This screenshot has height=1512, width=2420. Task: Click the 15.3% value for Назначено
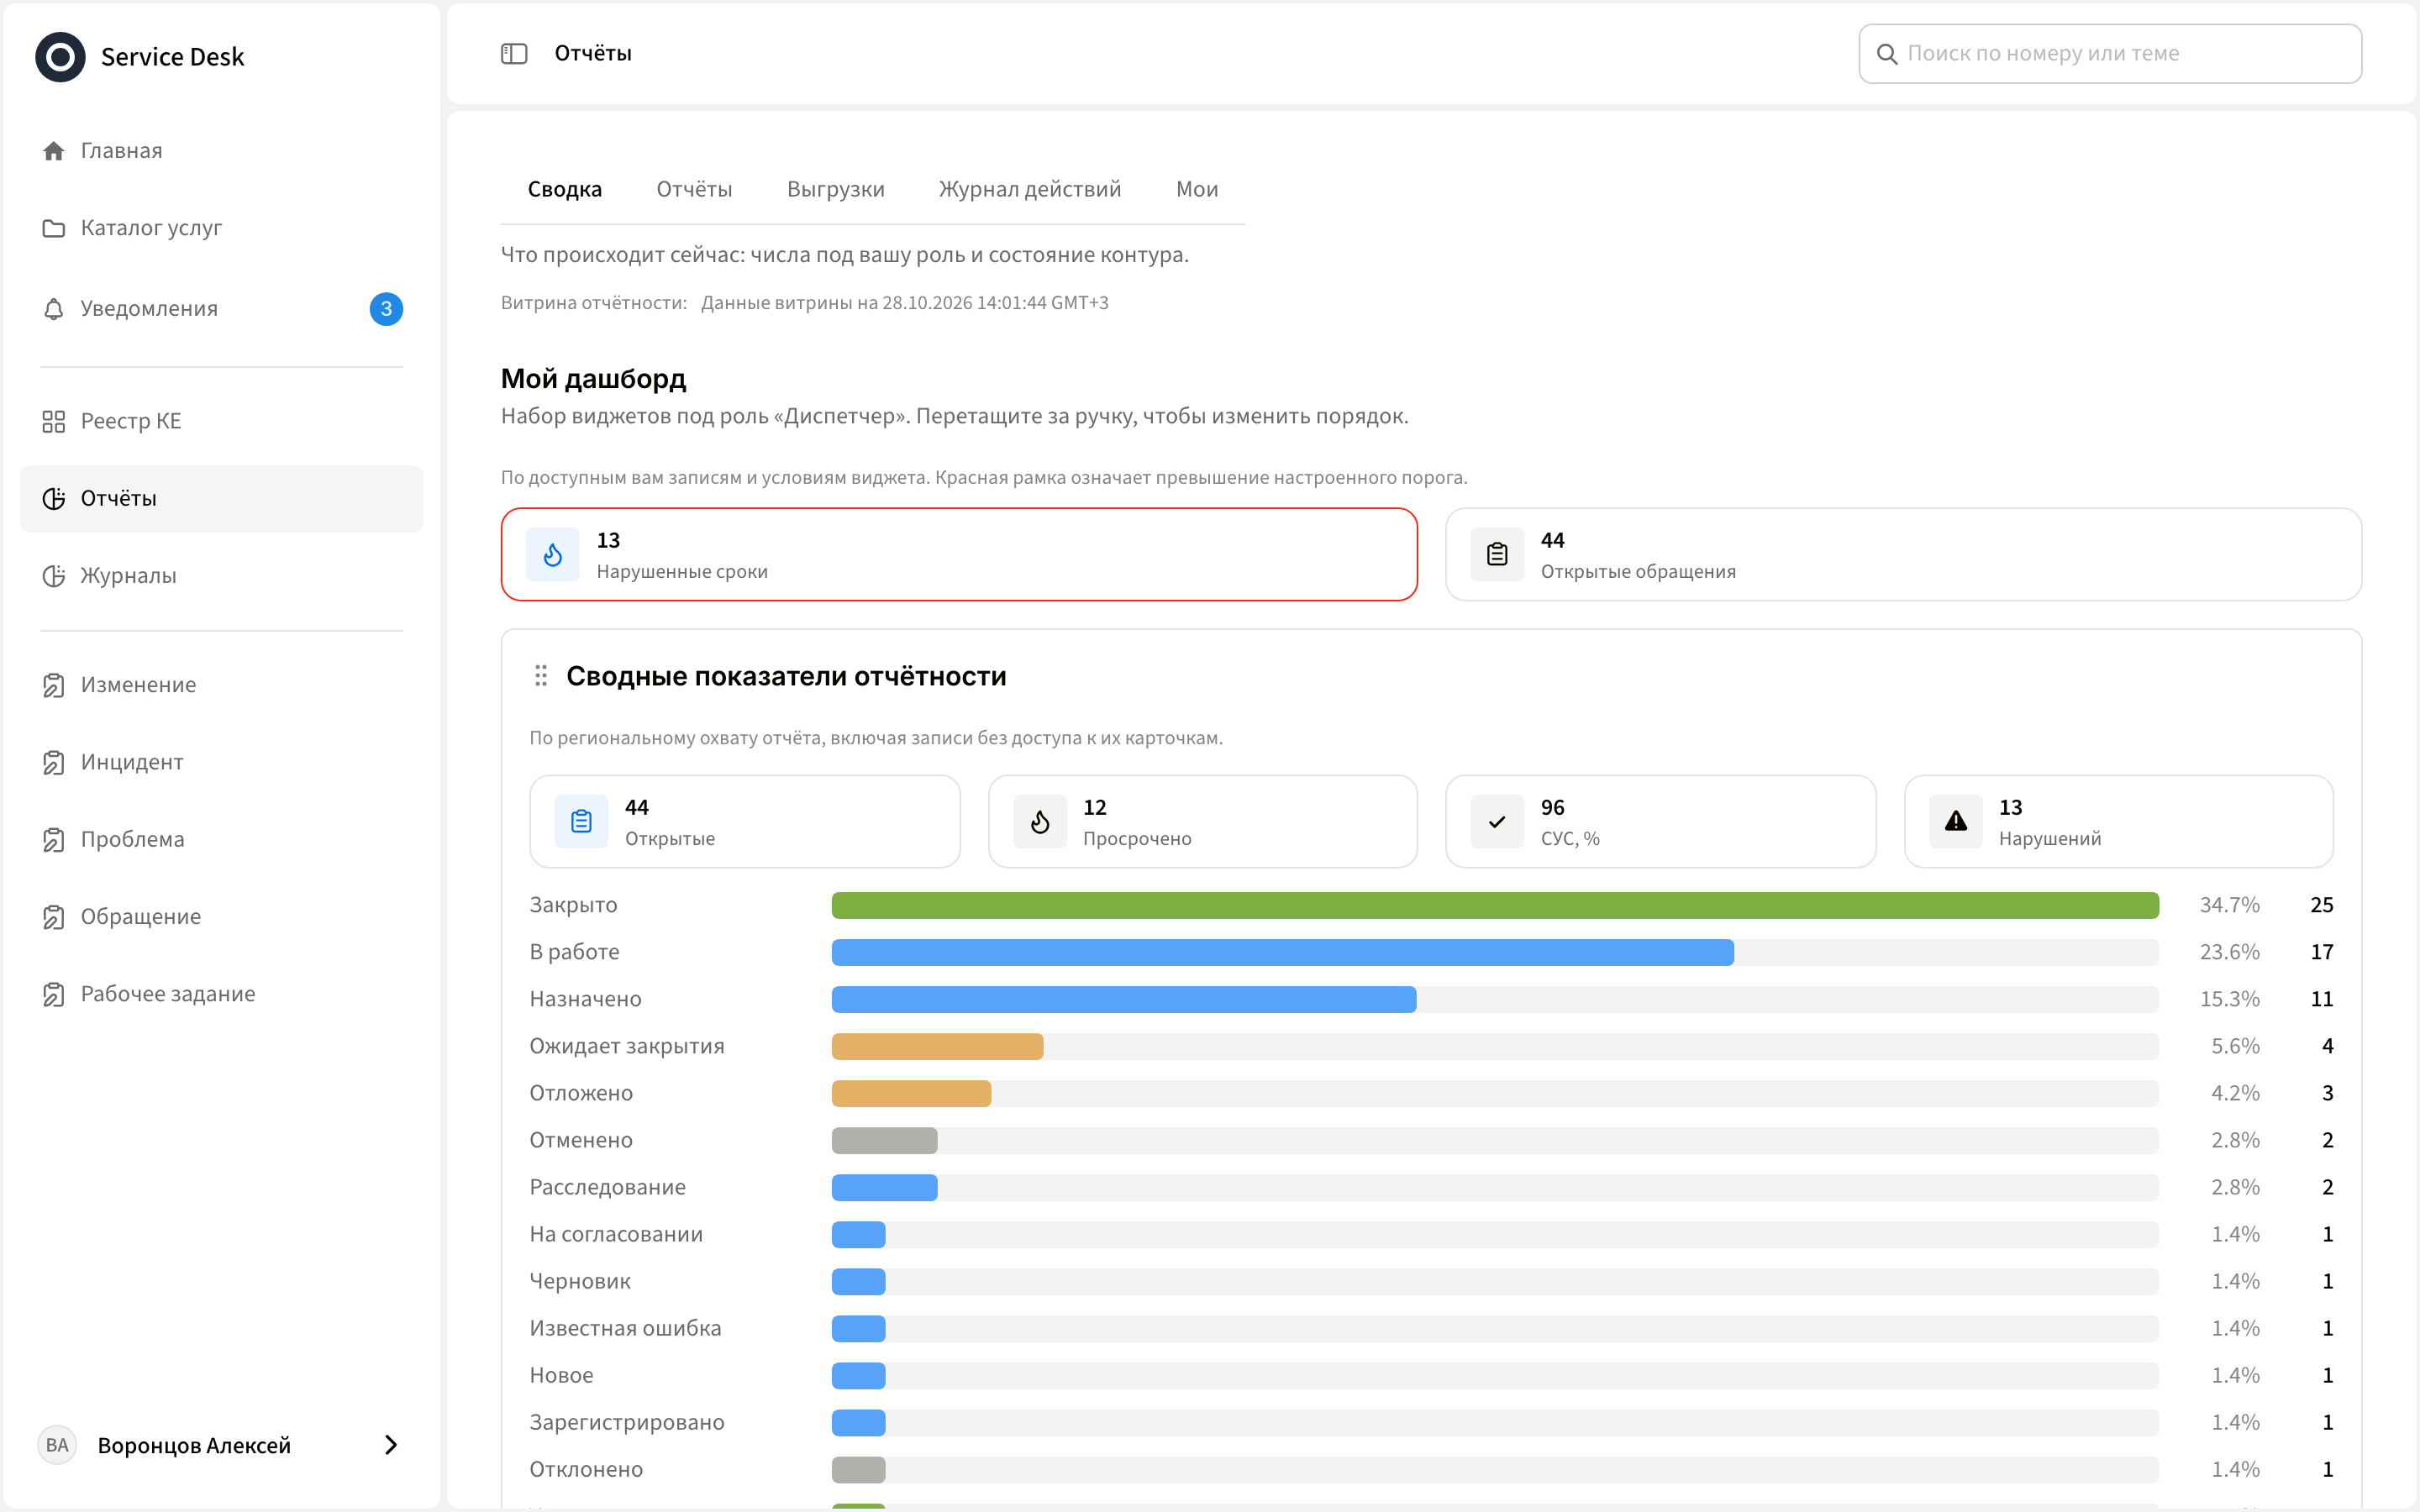coord(2229,999)
